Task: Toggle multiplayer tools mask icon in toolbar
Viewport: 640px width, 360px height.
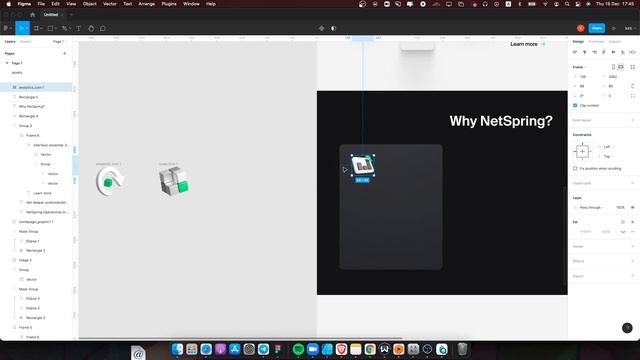Action: coord(333,28)
